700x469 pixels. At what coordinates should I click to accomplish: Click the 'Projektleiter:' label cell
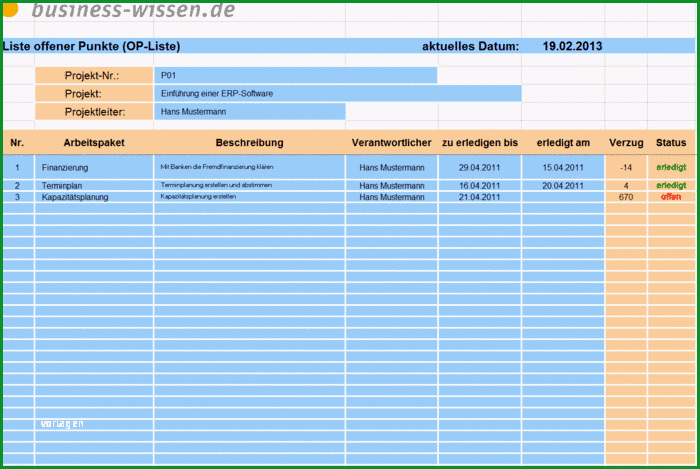tap(94, 112)
